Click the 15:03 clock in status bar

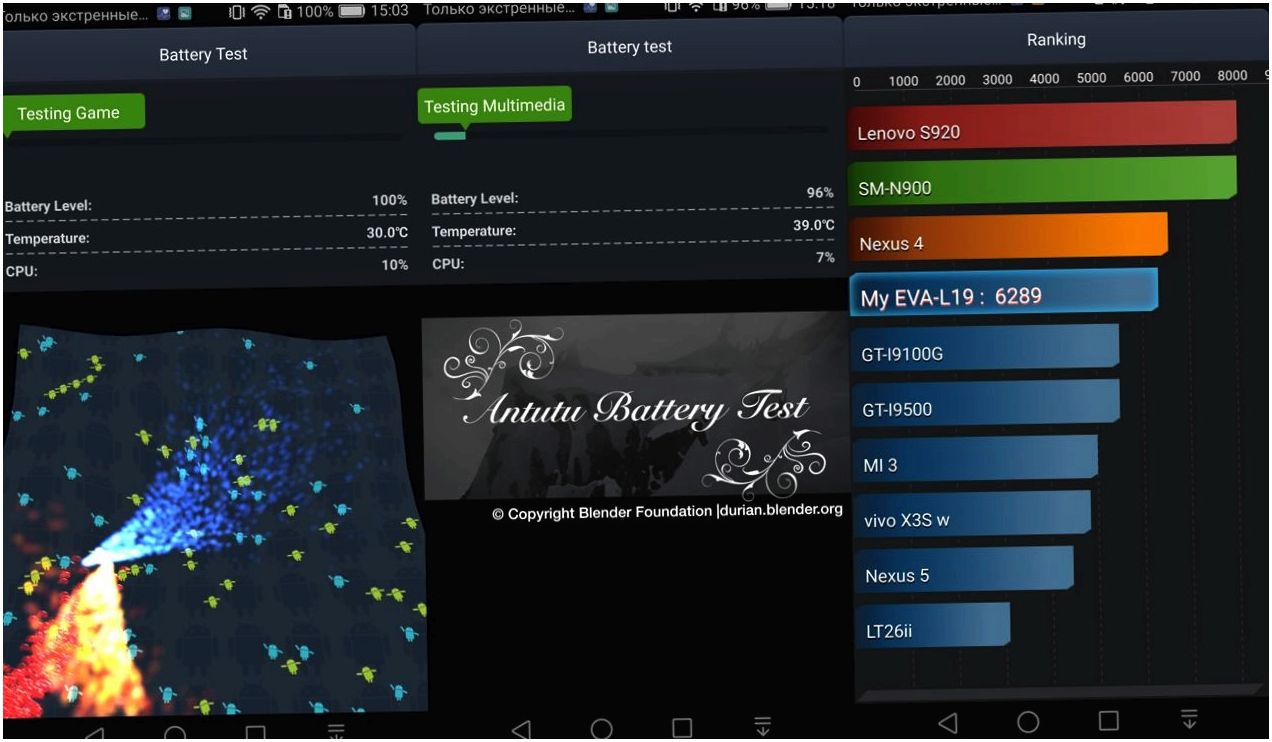[x=389, y=12]
